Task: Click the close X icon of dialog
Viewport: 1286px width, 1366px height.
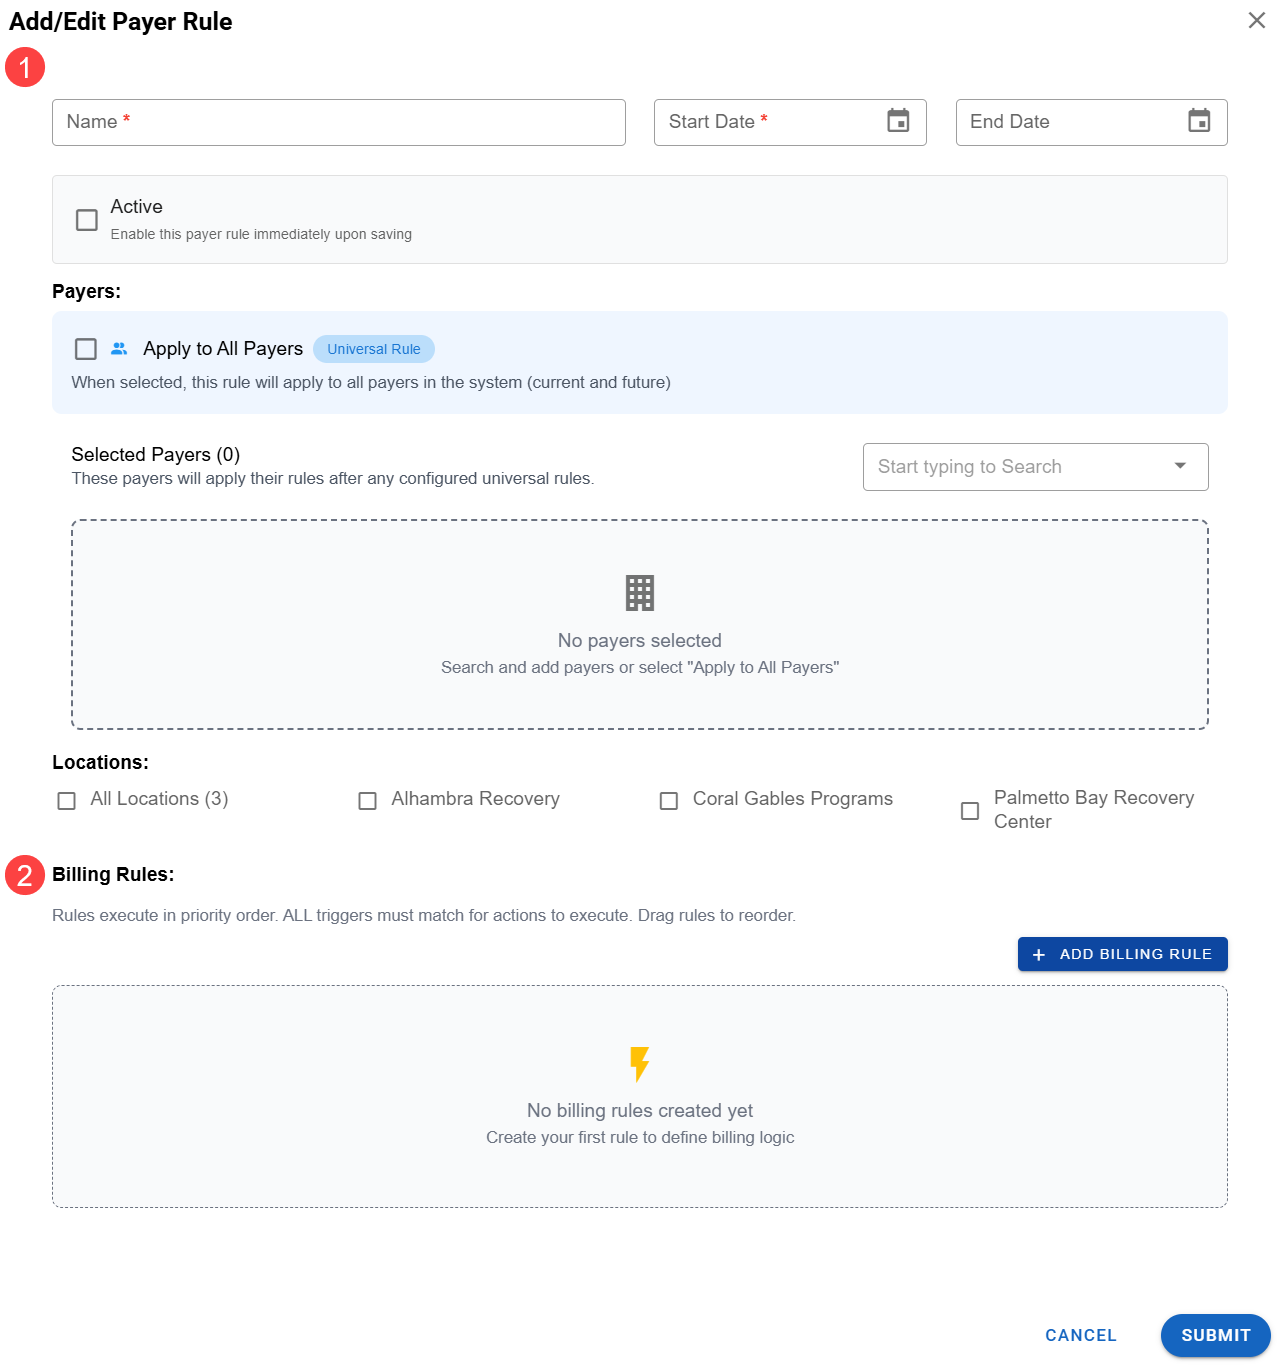Action: (1256, 21)
